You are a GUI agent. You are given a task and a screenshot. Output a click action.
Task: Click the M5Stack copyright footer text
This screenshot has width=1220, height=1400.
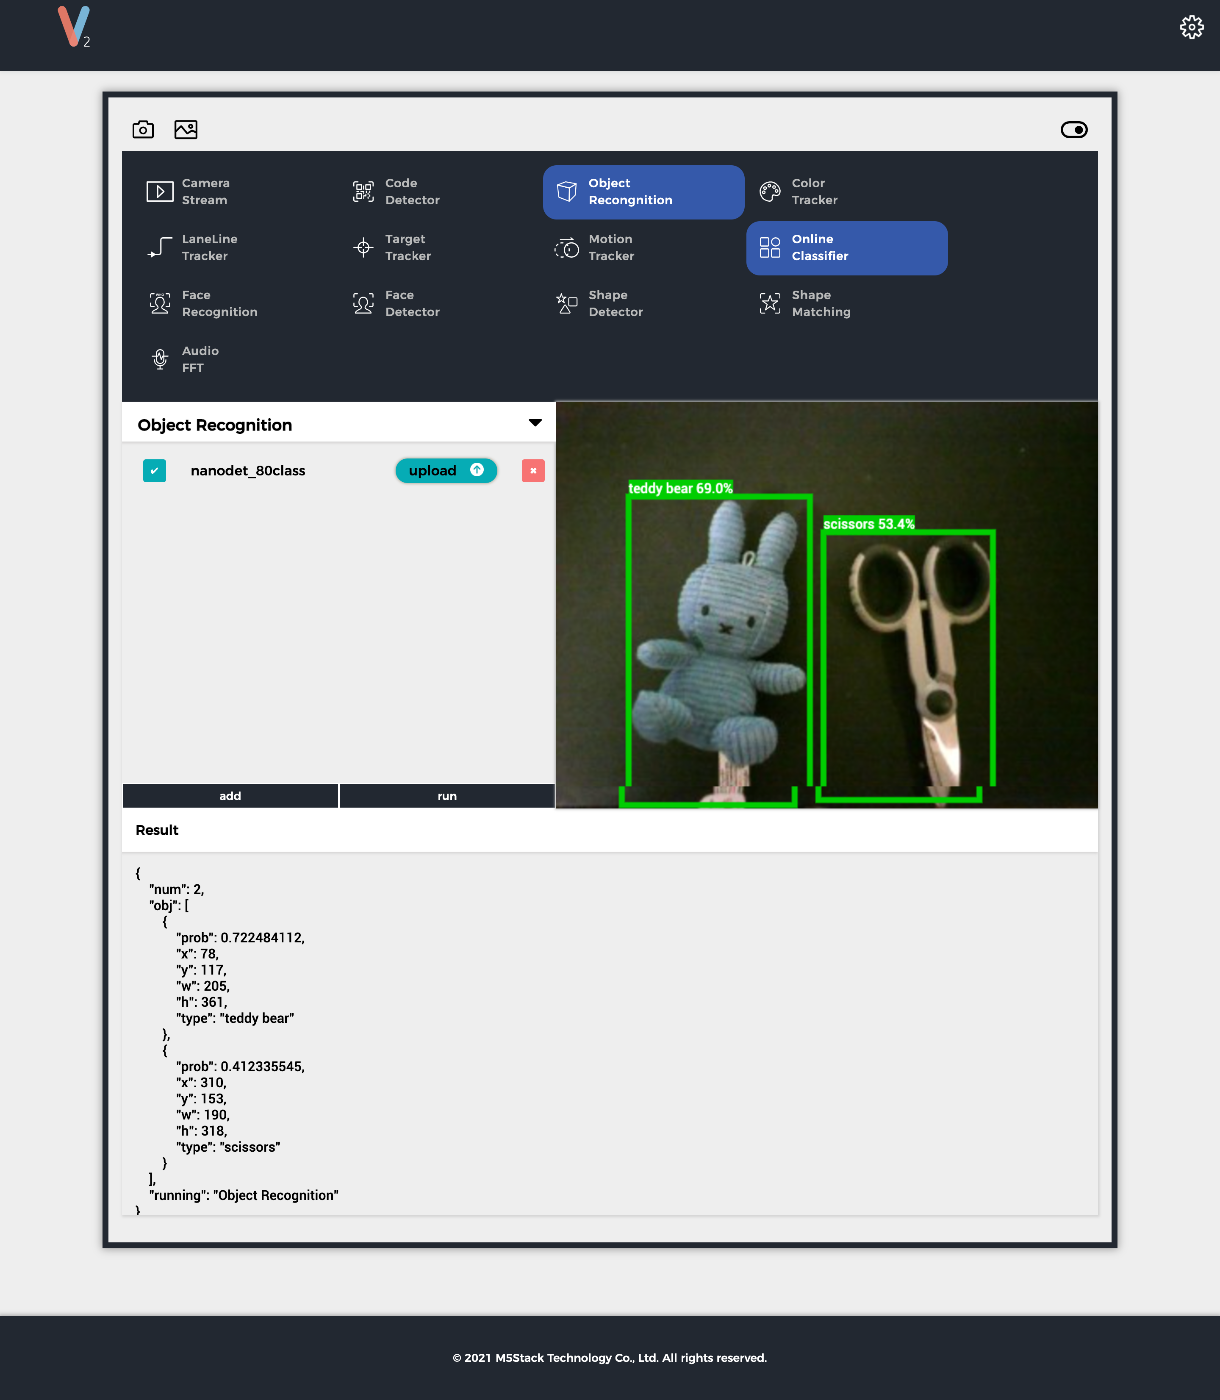click(610, 1358)
